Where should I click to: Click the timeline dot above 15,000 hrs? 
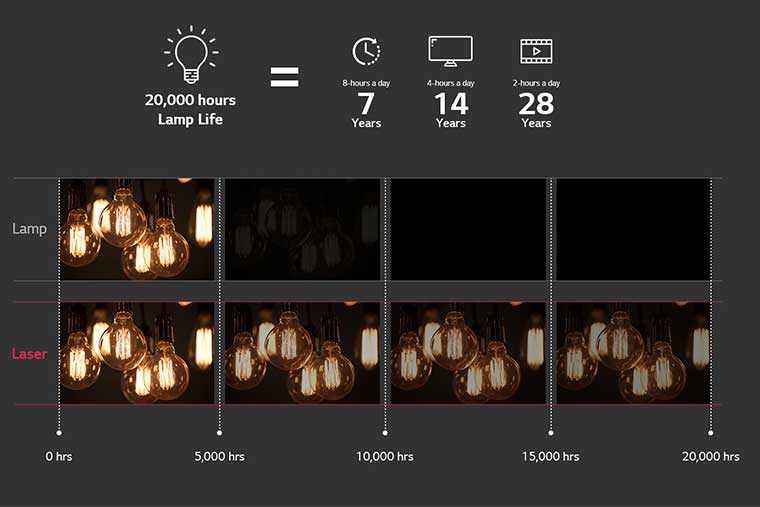tap(551, 433)
